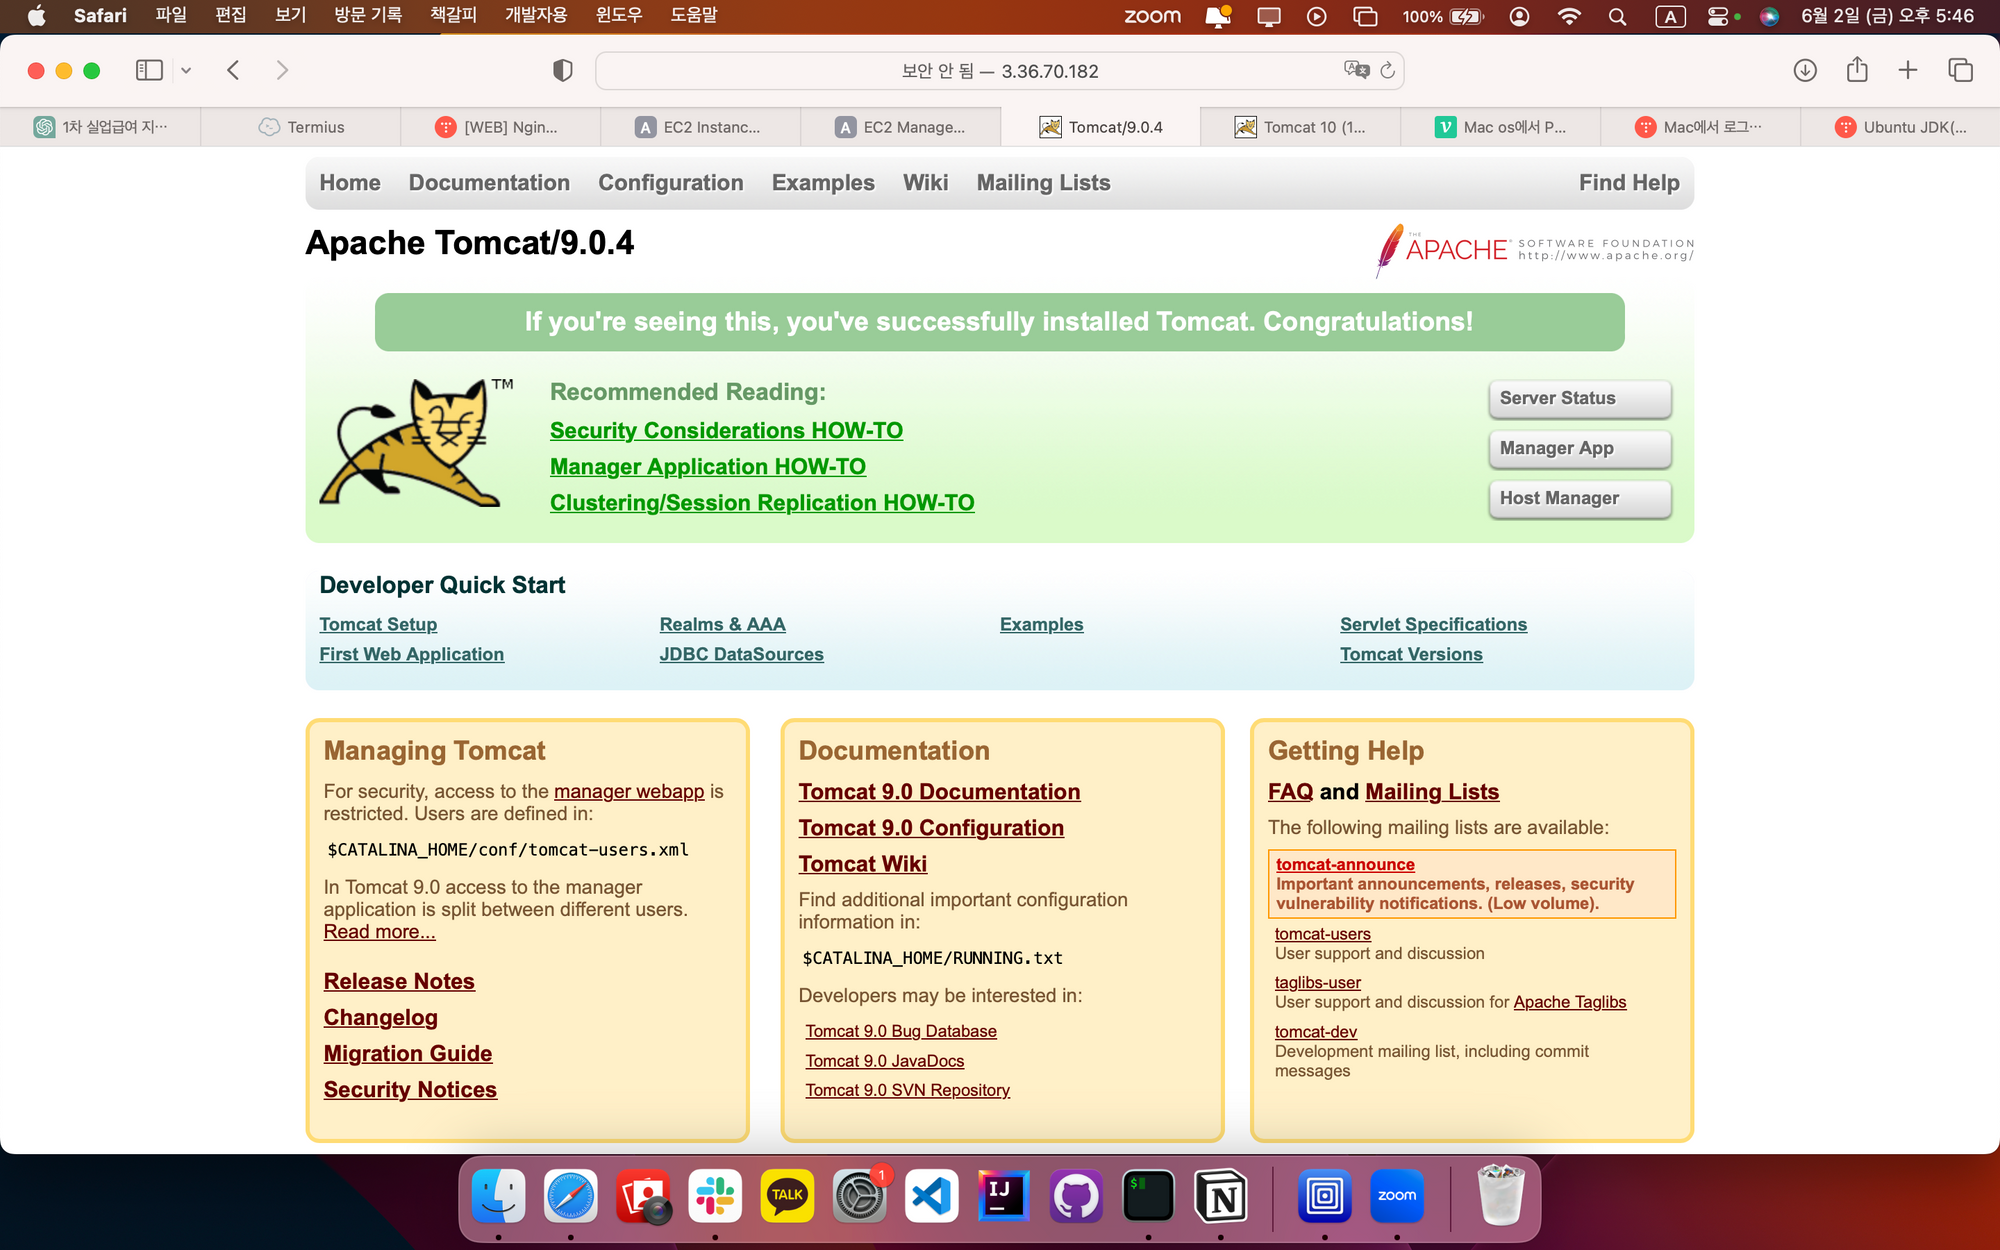The height and width of the screenshot is (1250, 2000).
Task: Click the Manager App button
Action: (x=1580, y=448)
